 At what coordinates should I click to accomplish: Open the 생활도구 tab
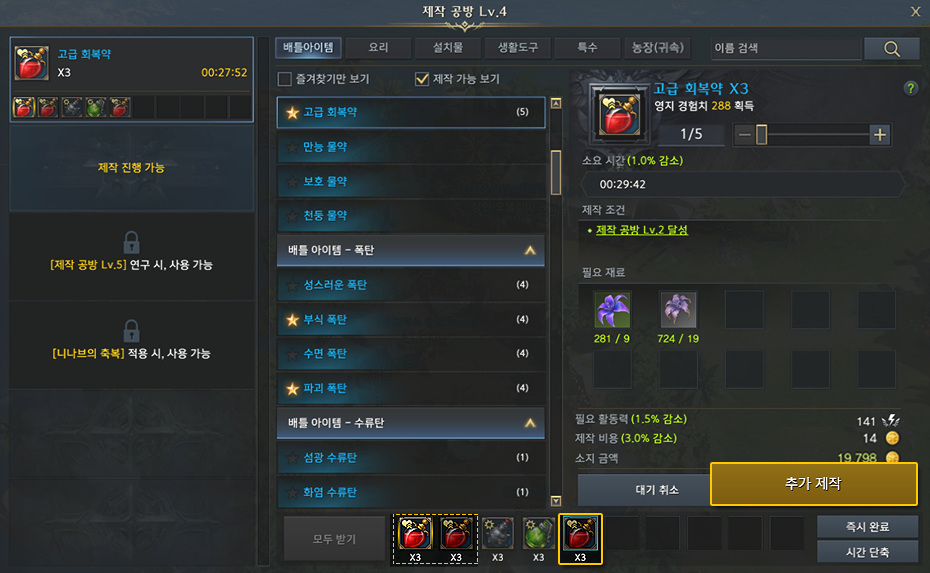(x=517, y=47)
